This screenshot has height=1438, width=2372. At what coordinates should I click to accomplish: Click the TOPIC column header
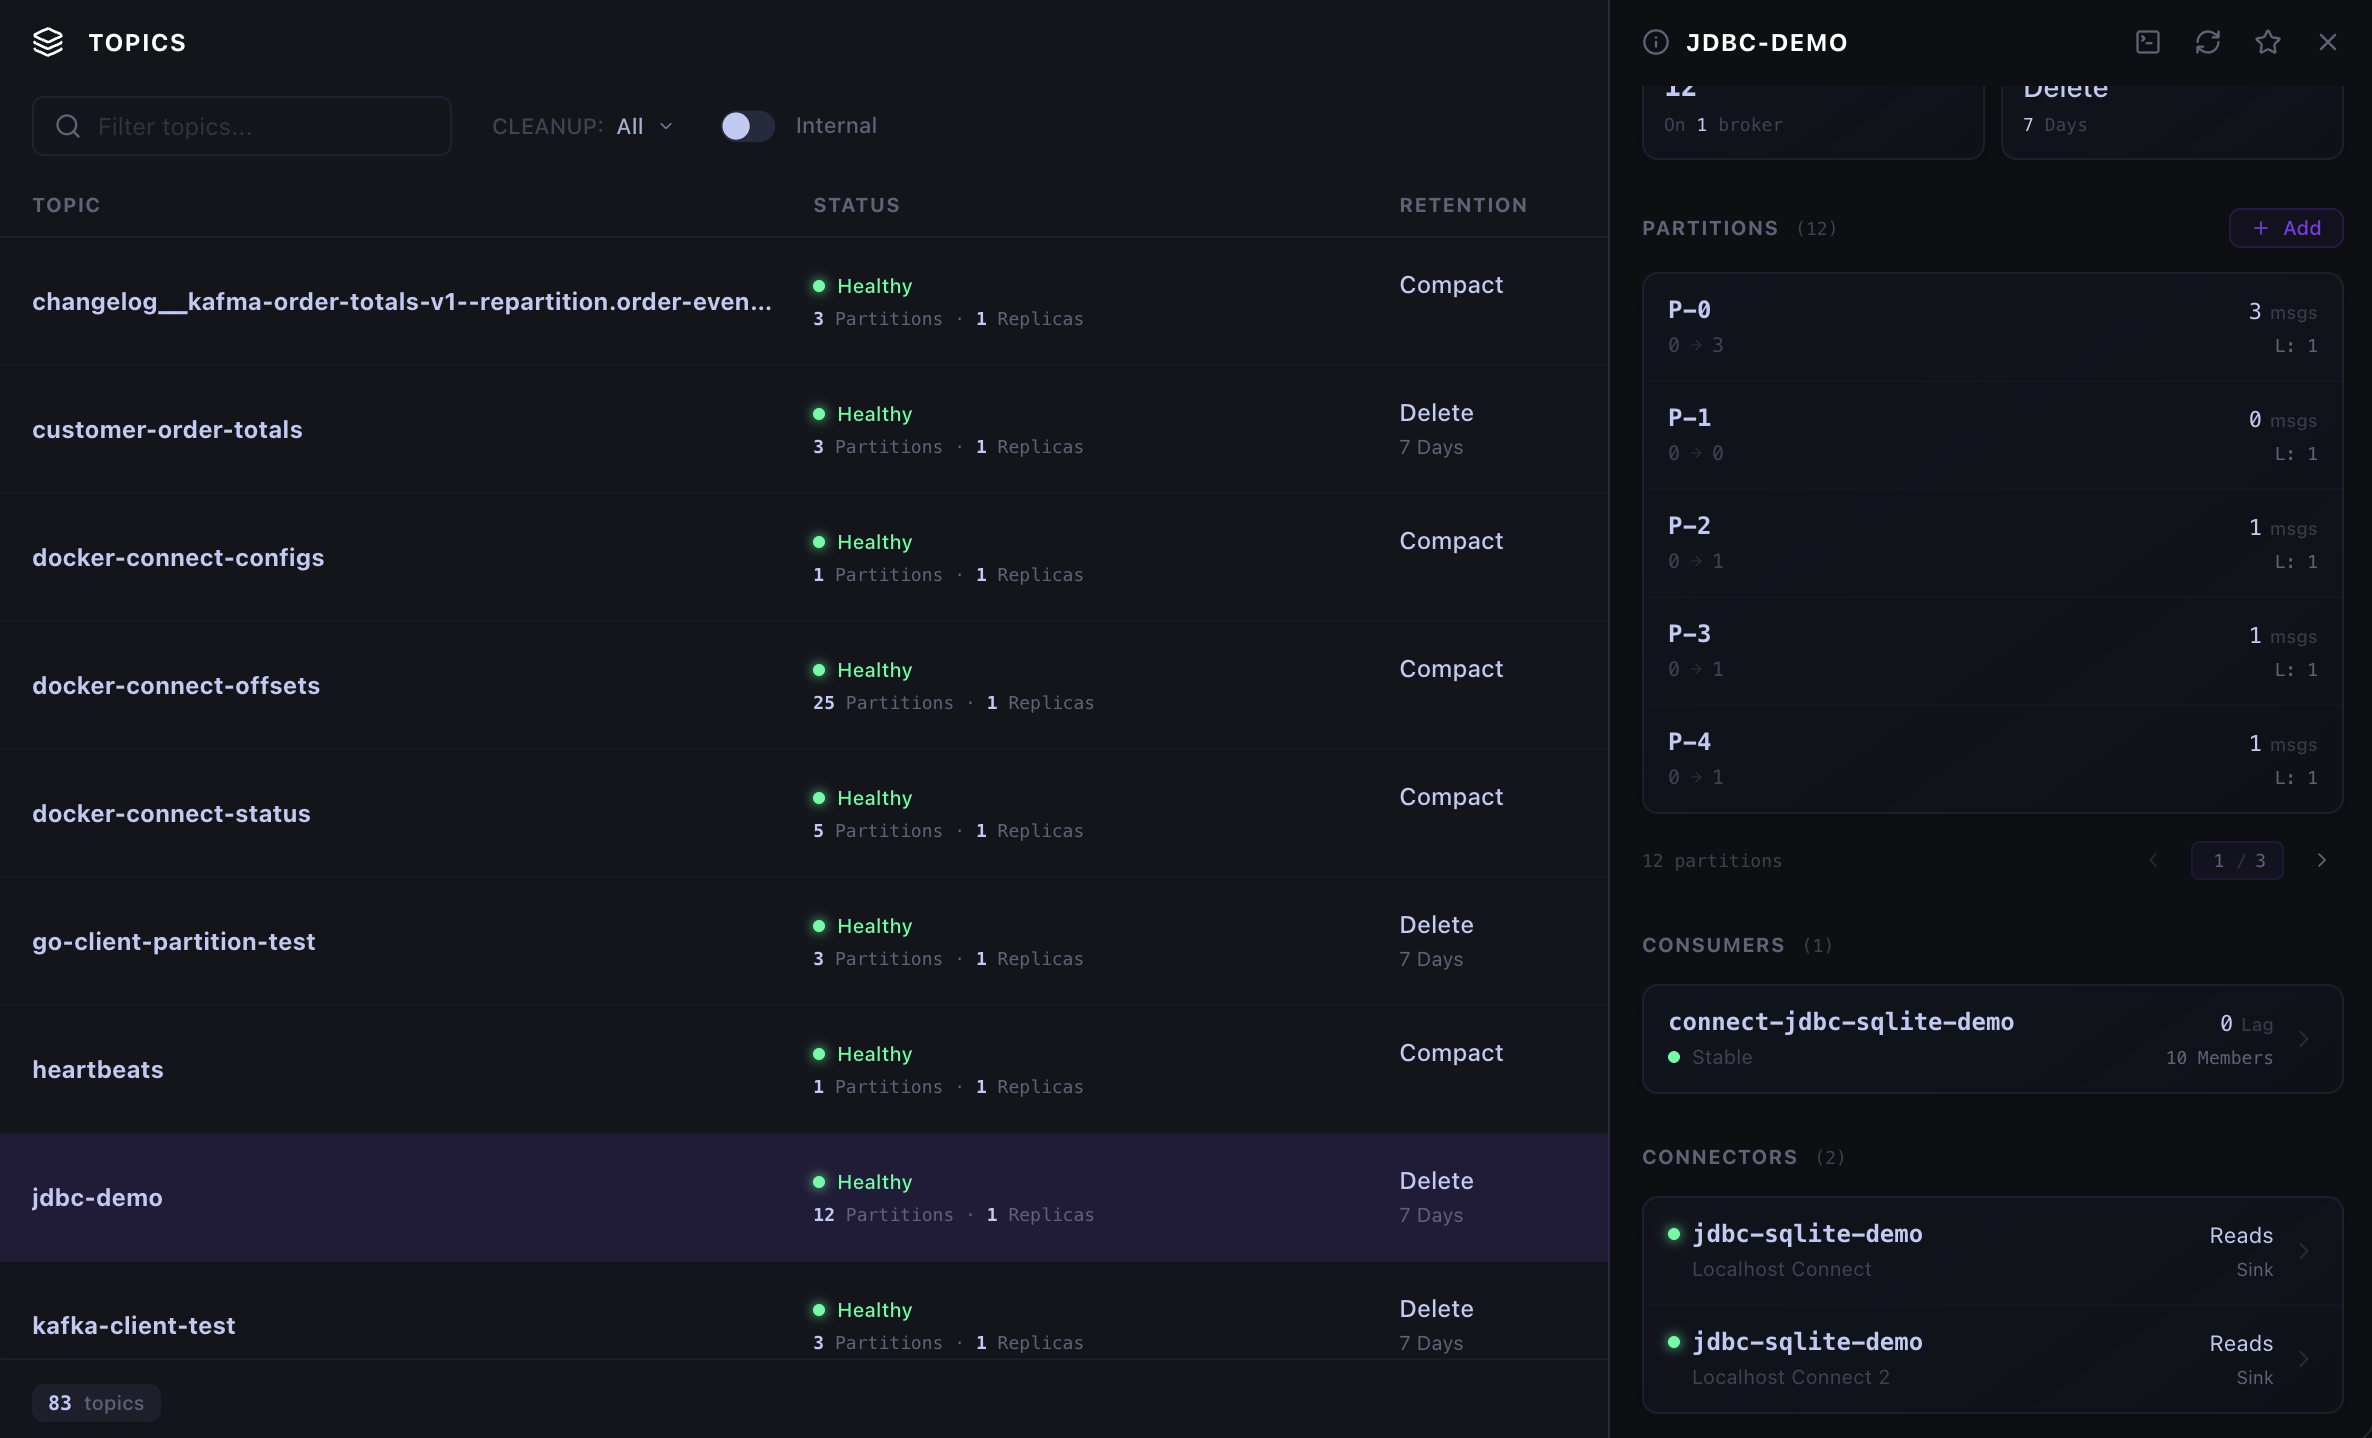tap(66, 205)
